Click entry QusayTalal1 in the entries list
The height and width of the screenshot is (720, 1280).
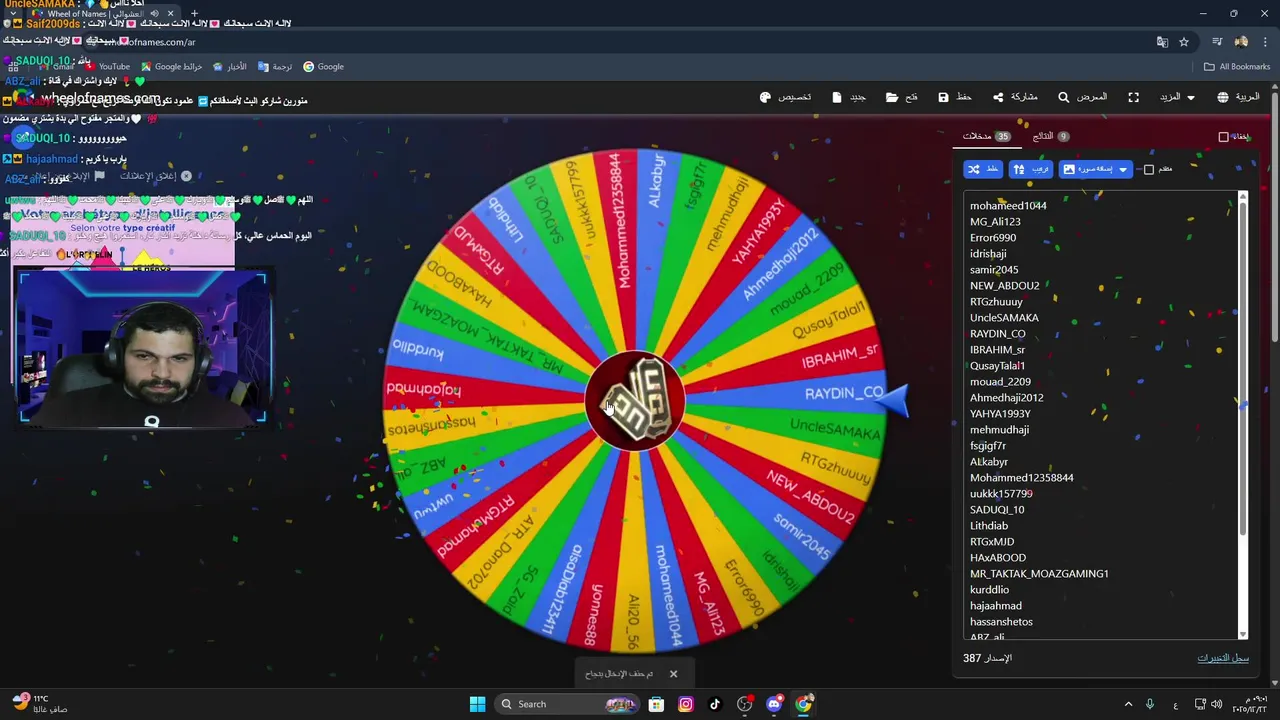997,366
